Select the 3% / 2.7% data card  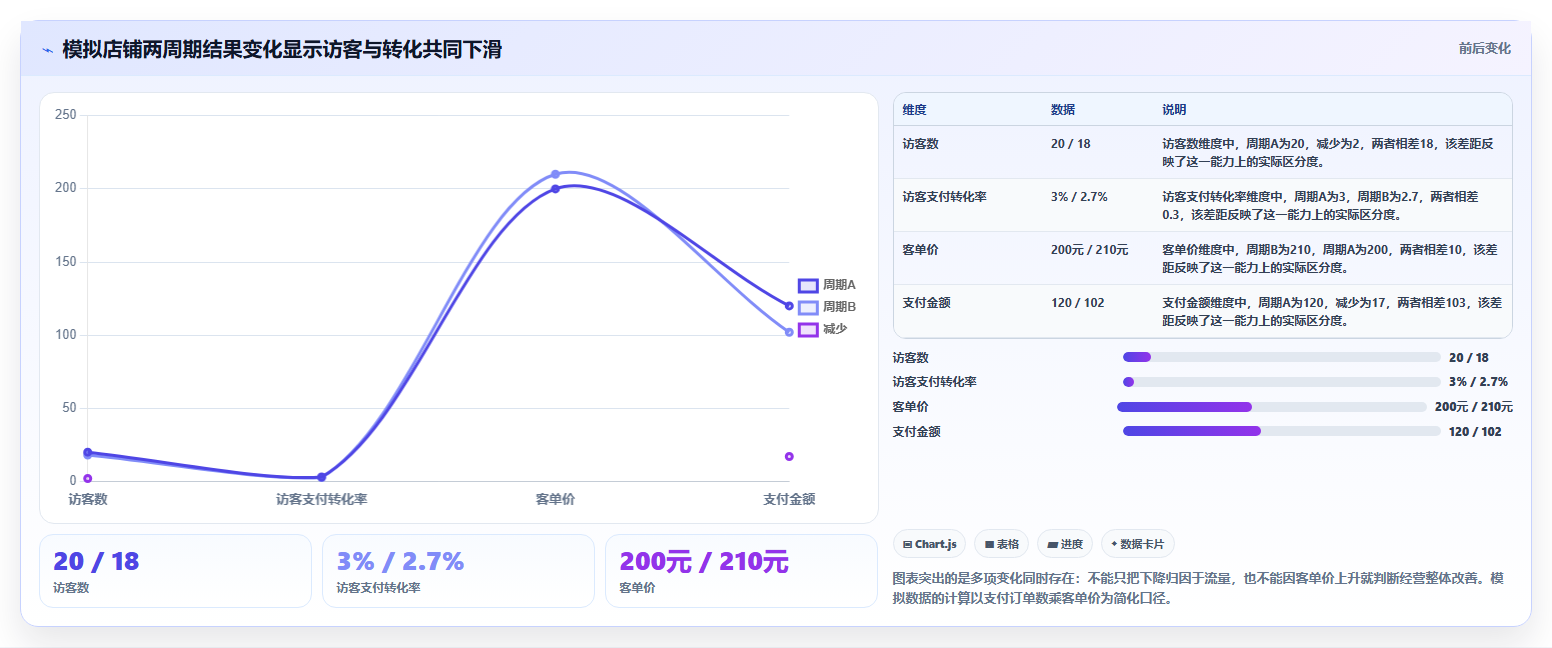(x=458, y=571)
